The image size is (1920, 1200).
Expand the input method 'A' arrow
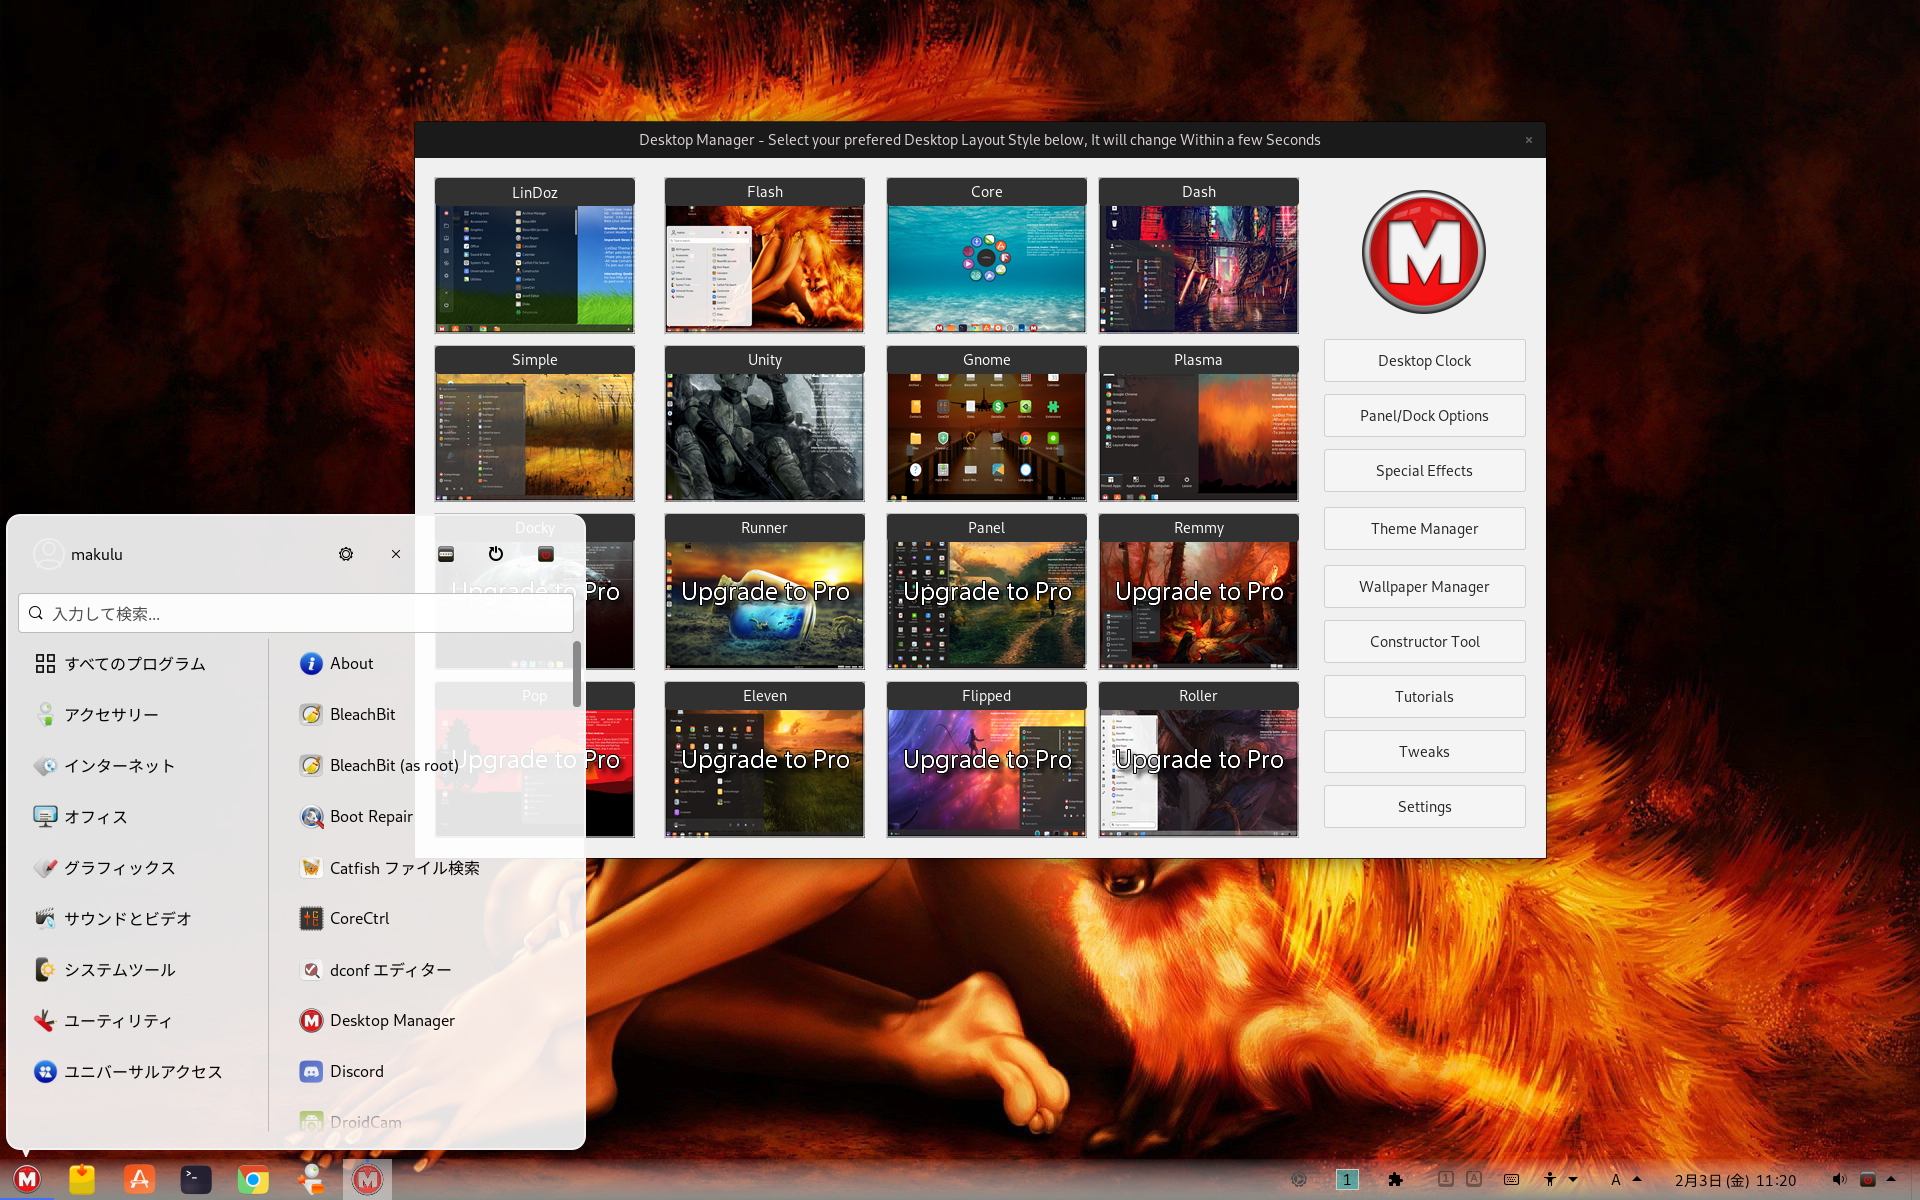(1637, 1179)
